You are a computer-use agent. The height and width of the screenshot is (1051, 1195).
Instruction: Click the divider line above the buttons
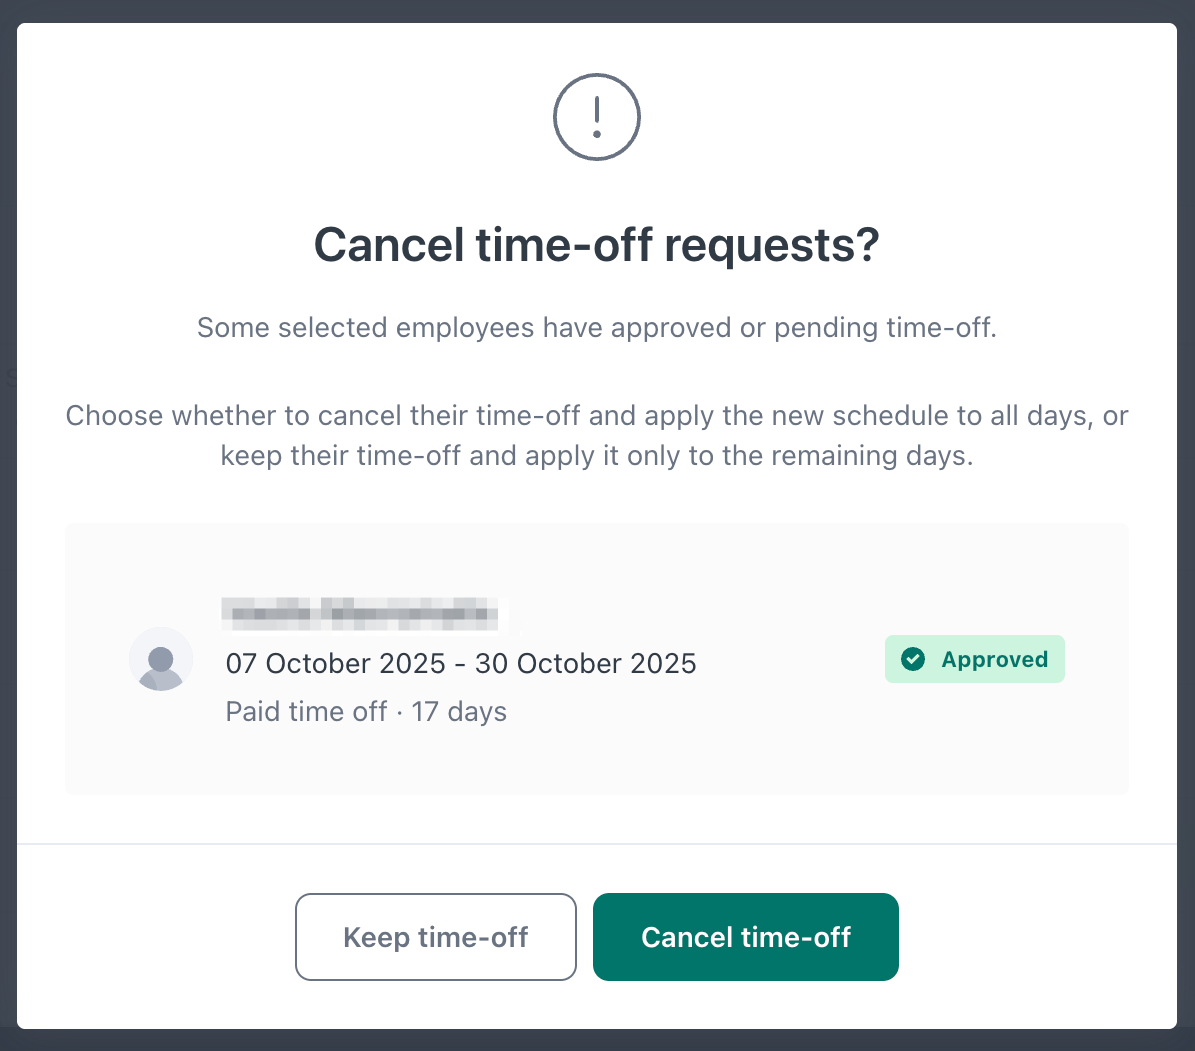pyautogui.click(x=597, y=844)
